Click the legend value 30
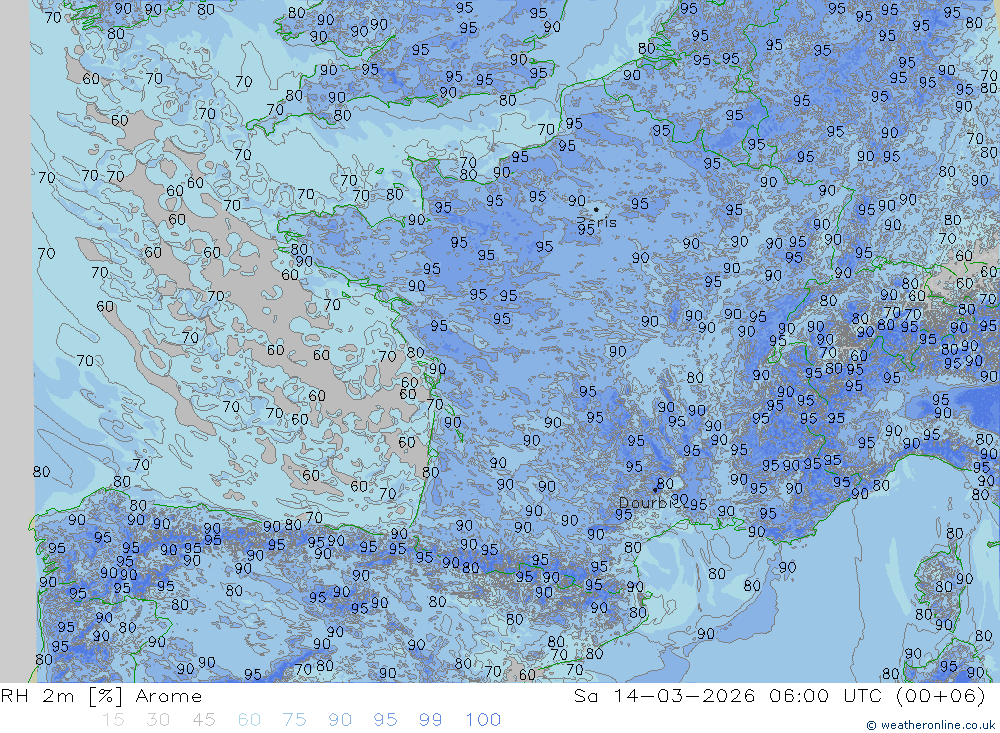Screen dimensions: 1000x733 pyautogui.click(x=158, y=720)
